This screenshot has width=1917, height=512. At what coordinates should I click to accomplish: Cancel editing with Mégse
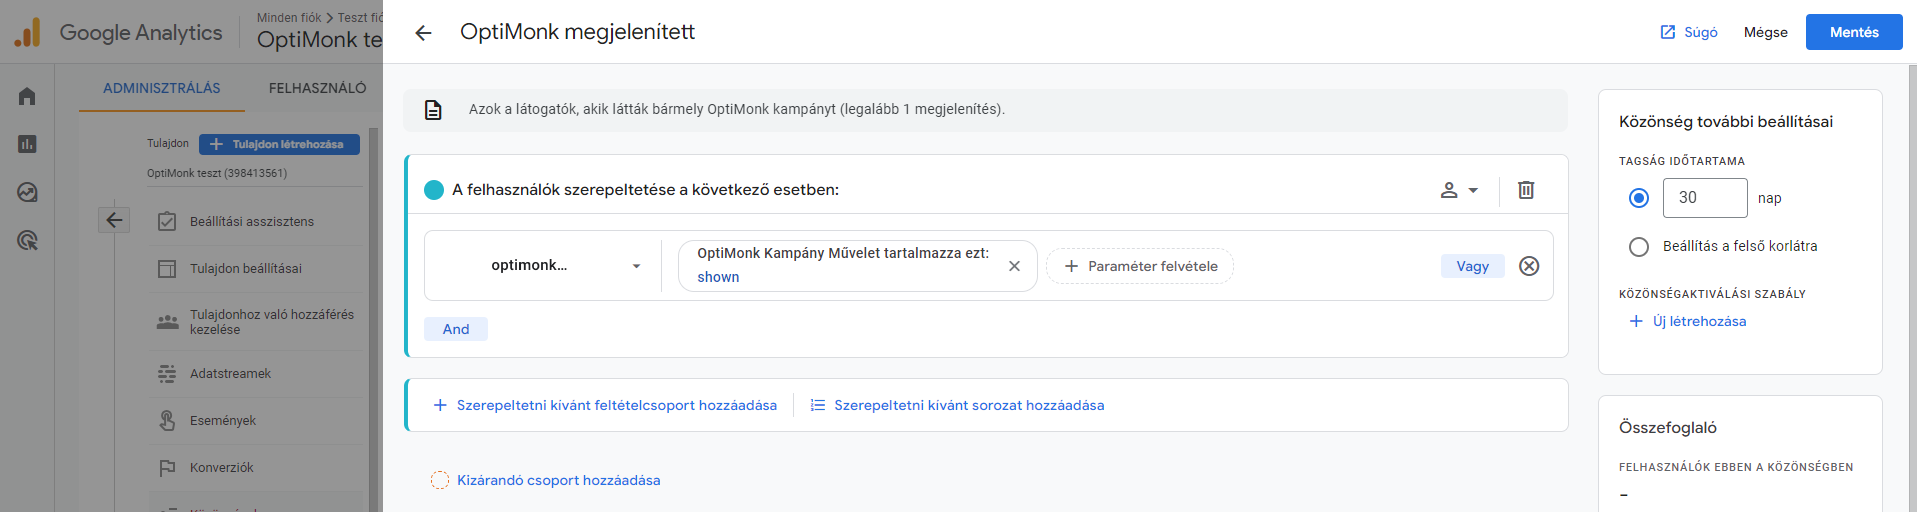(x=1765, y=32)
